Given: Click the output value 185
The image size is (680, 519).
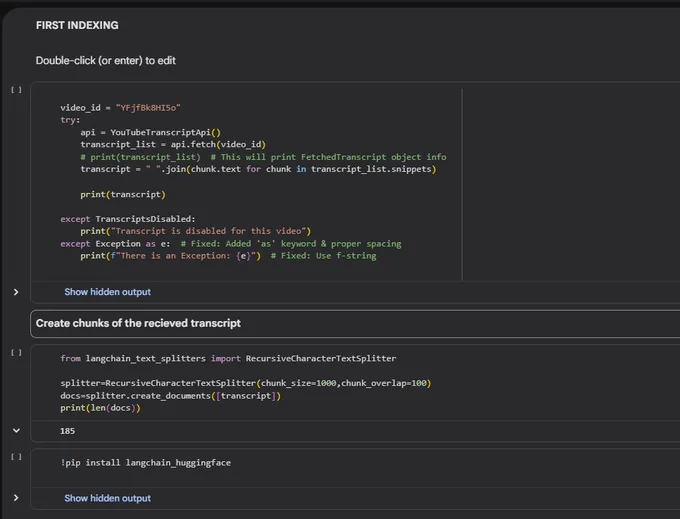Looking at the screenshot, I should 68,431.
